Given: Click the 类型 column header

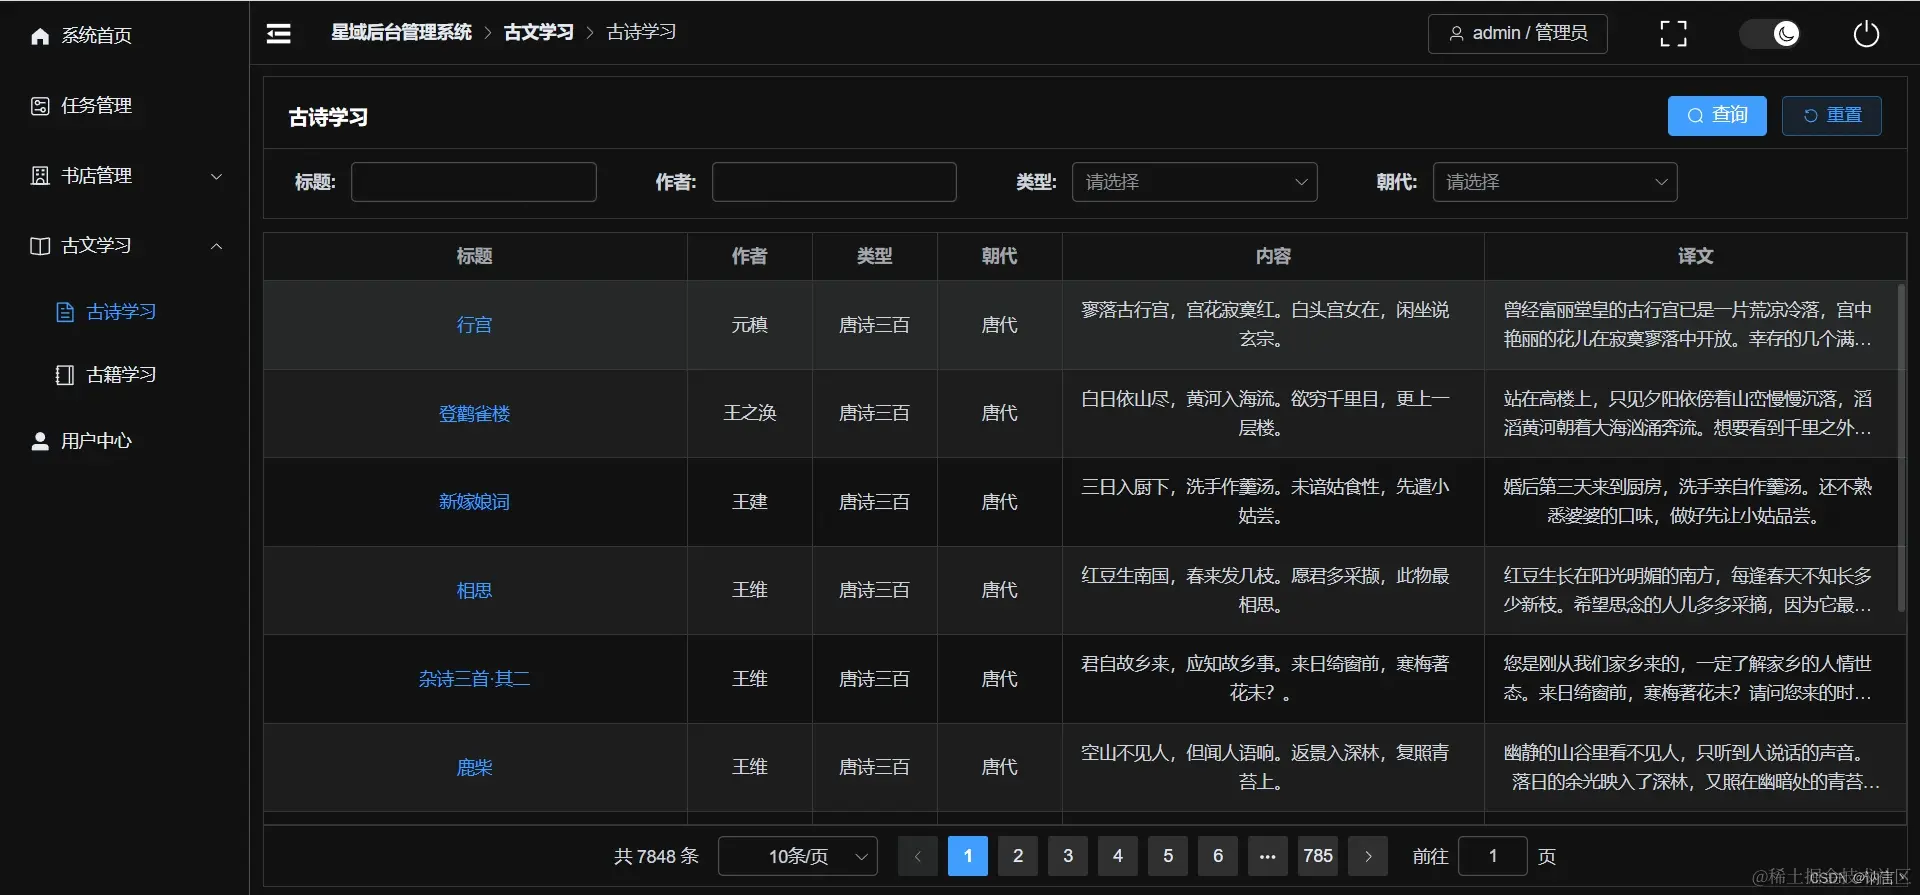Looking at the screenshot, I should point(874,256).
